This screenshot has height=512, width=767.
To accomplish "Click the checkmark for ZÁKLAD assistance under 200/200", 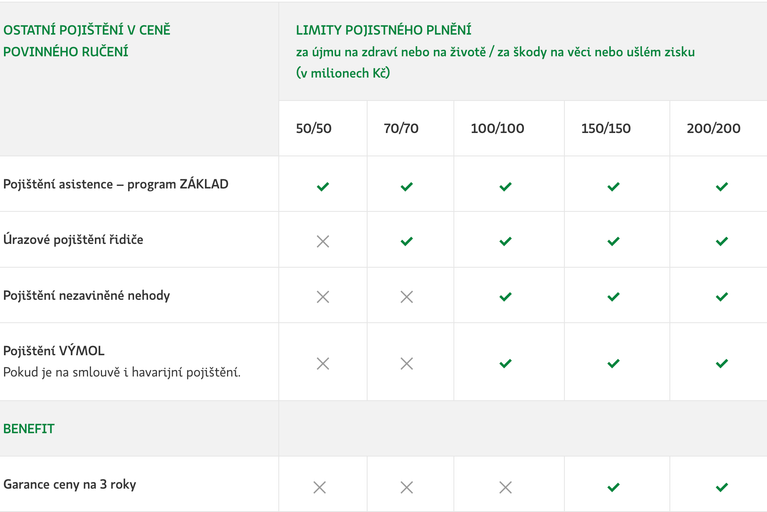I will pyautogui.click(x=722, y=186).
